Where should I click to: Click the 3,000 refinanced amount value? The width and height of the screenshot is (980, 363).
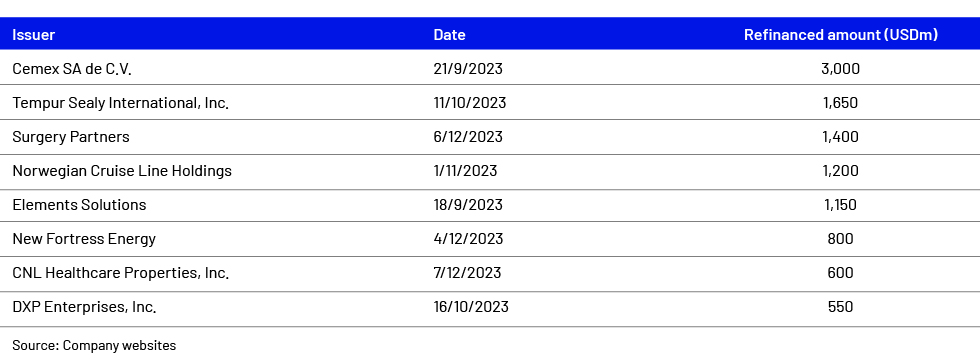click(x=841, y=69)
